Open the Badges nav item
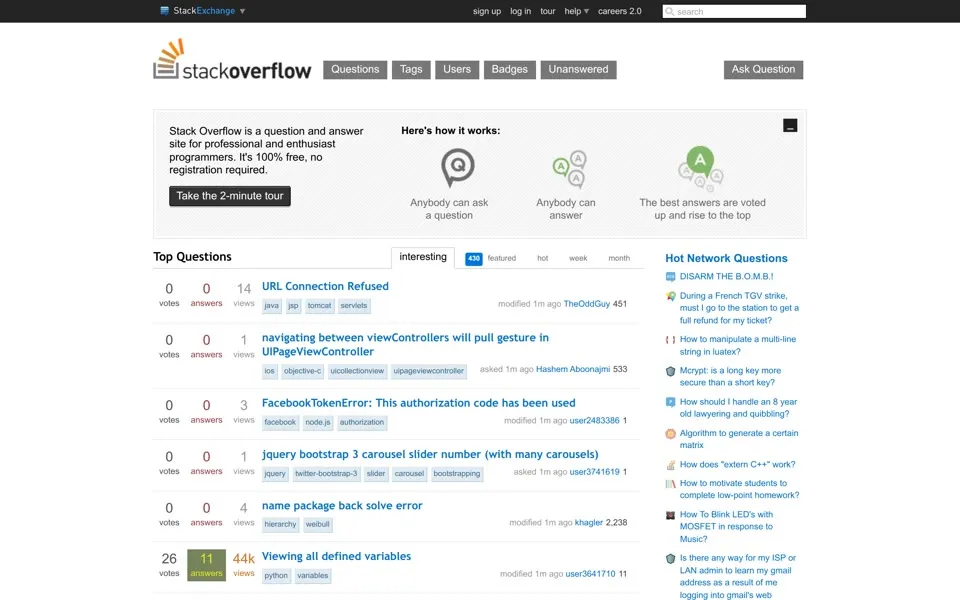Screen dimensions: 960x600 pos(509,70)
